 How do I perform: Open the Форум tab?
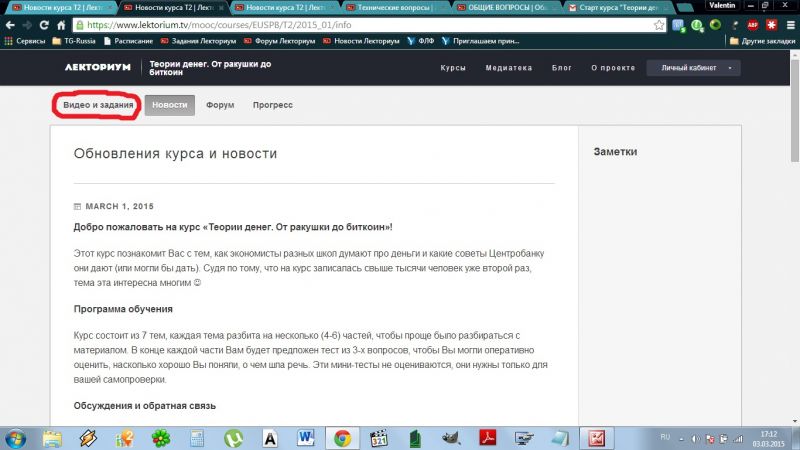pos(220,104)
